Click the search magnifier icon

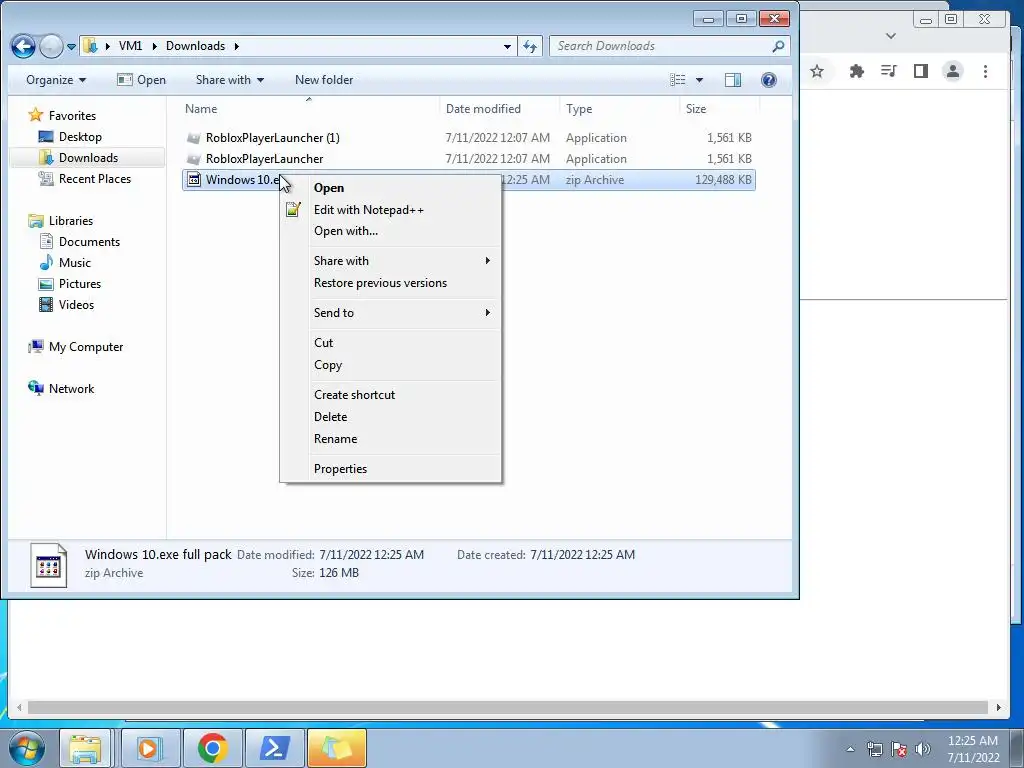point(778,46)
